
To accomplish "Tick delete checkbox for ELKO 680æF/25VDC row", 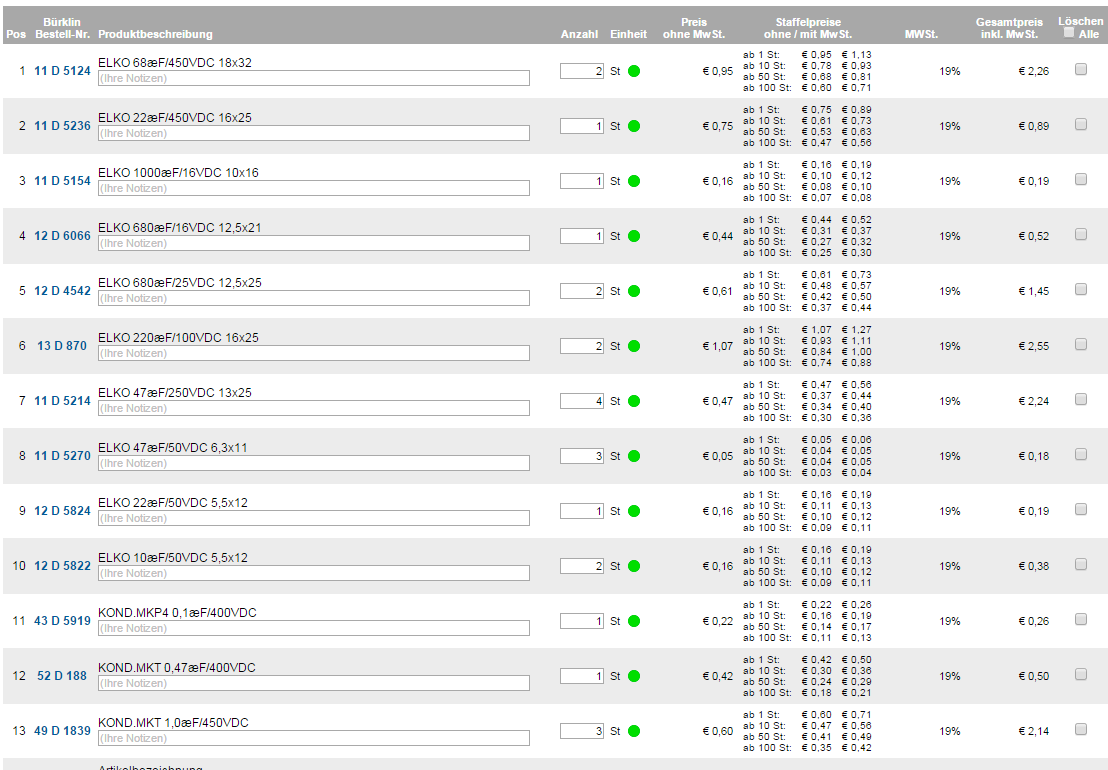I will (x=1080, y=290).
